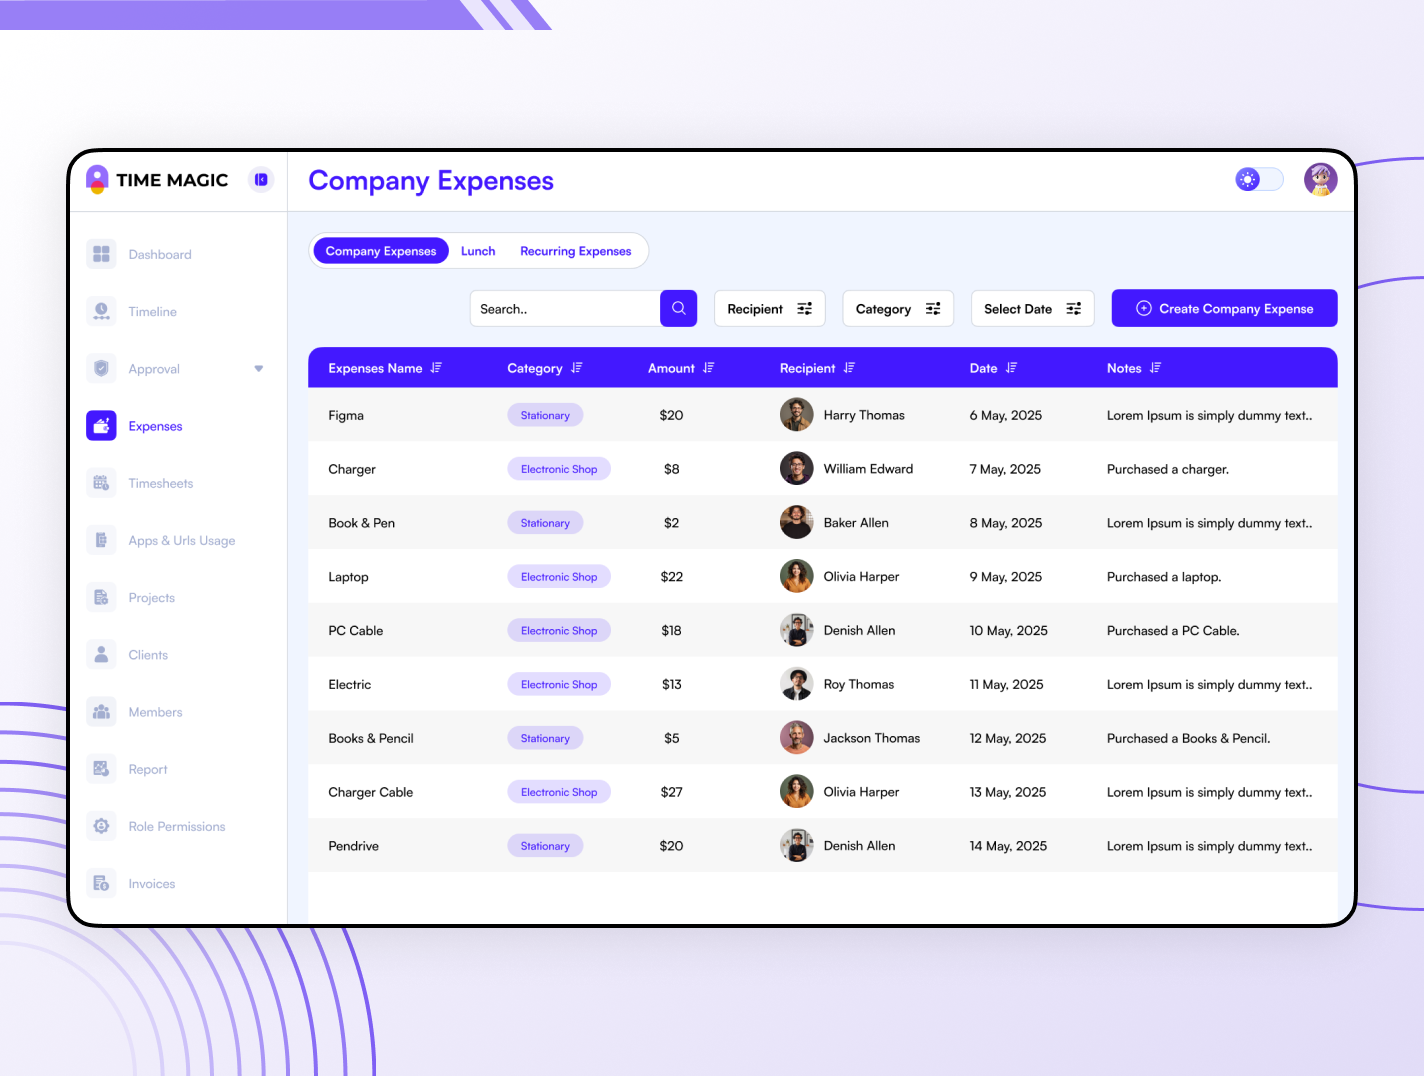Collapse sidebar using icon beside Time Magic logo
Screen dimensions: 1424x1076
pos(261,180)
